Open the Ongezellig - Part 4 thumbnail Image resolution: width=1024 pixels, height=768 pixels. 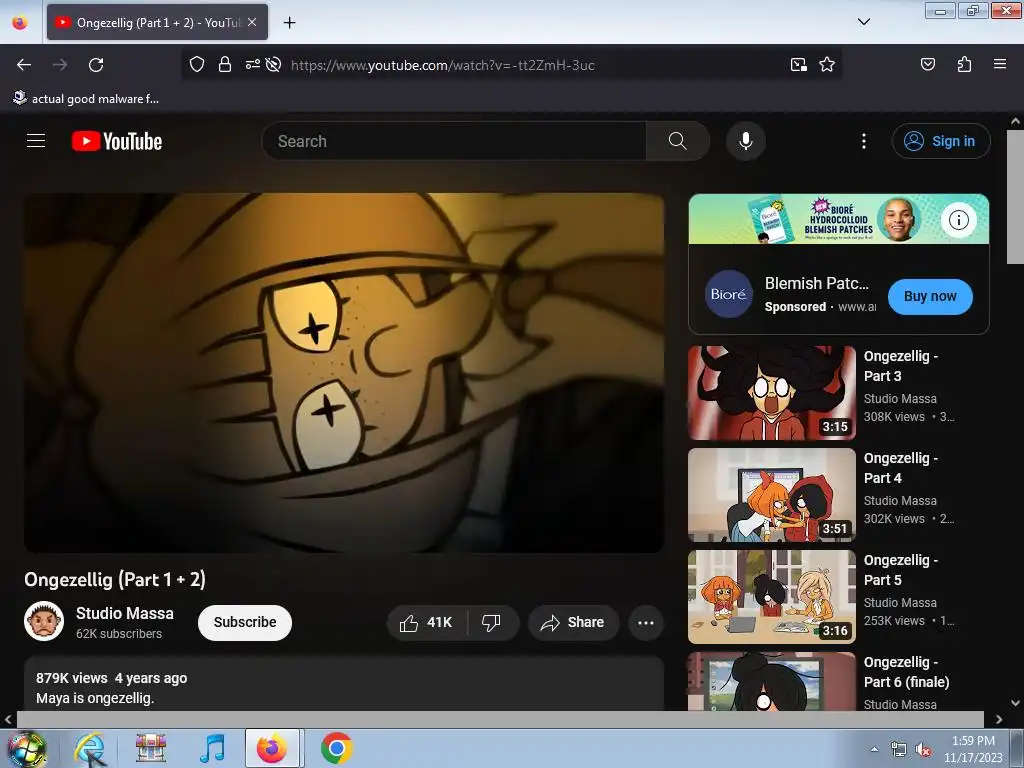pos(772,495)
